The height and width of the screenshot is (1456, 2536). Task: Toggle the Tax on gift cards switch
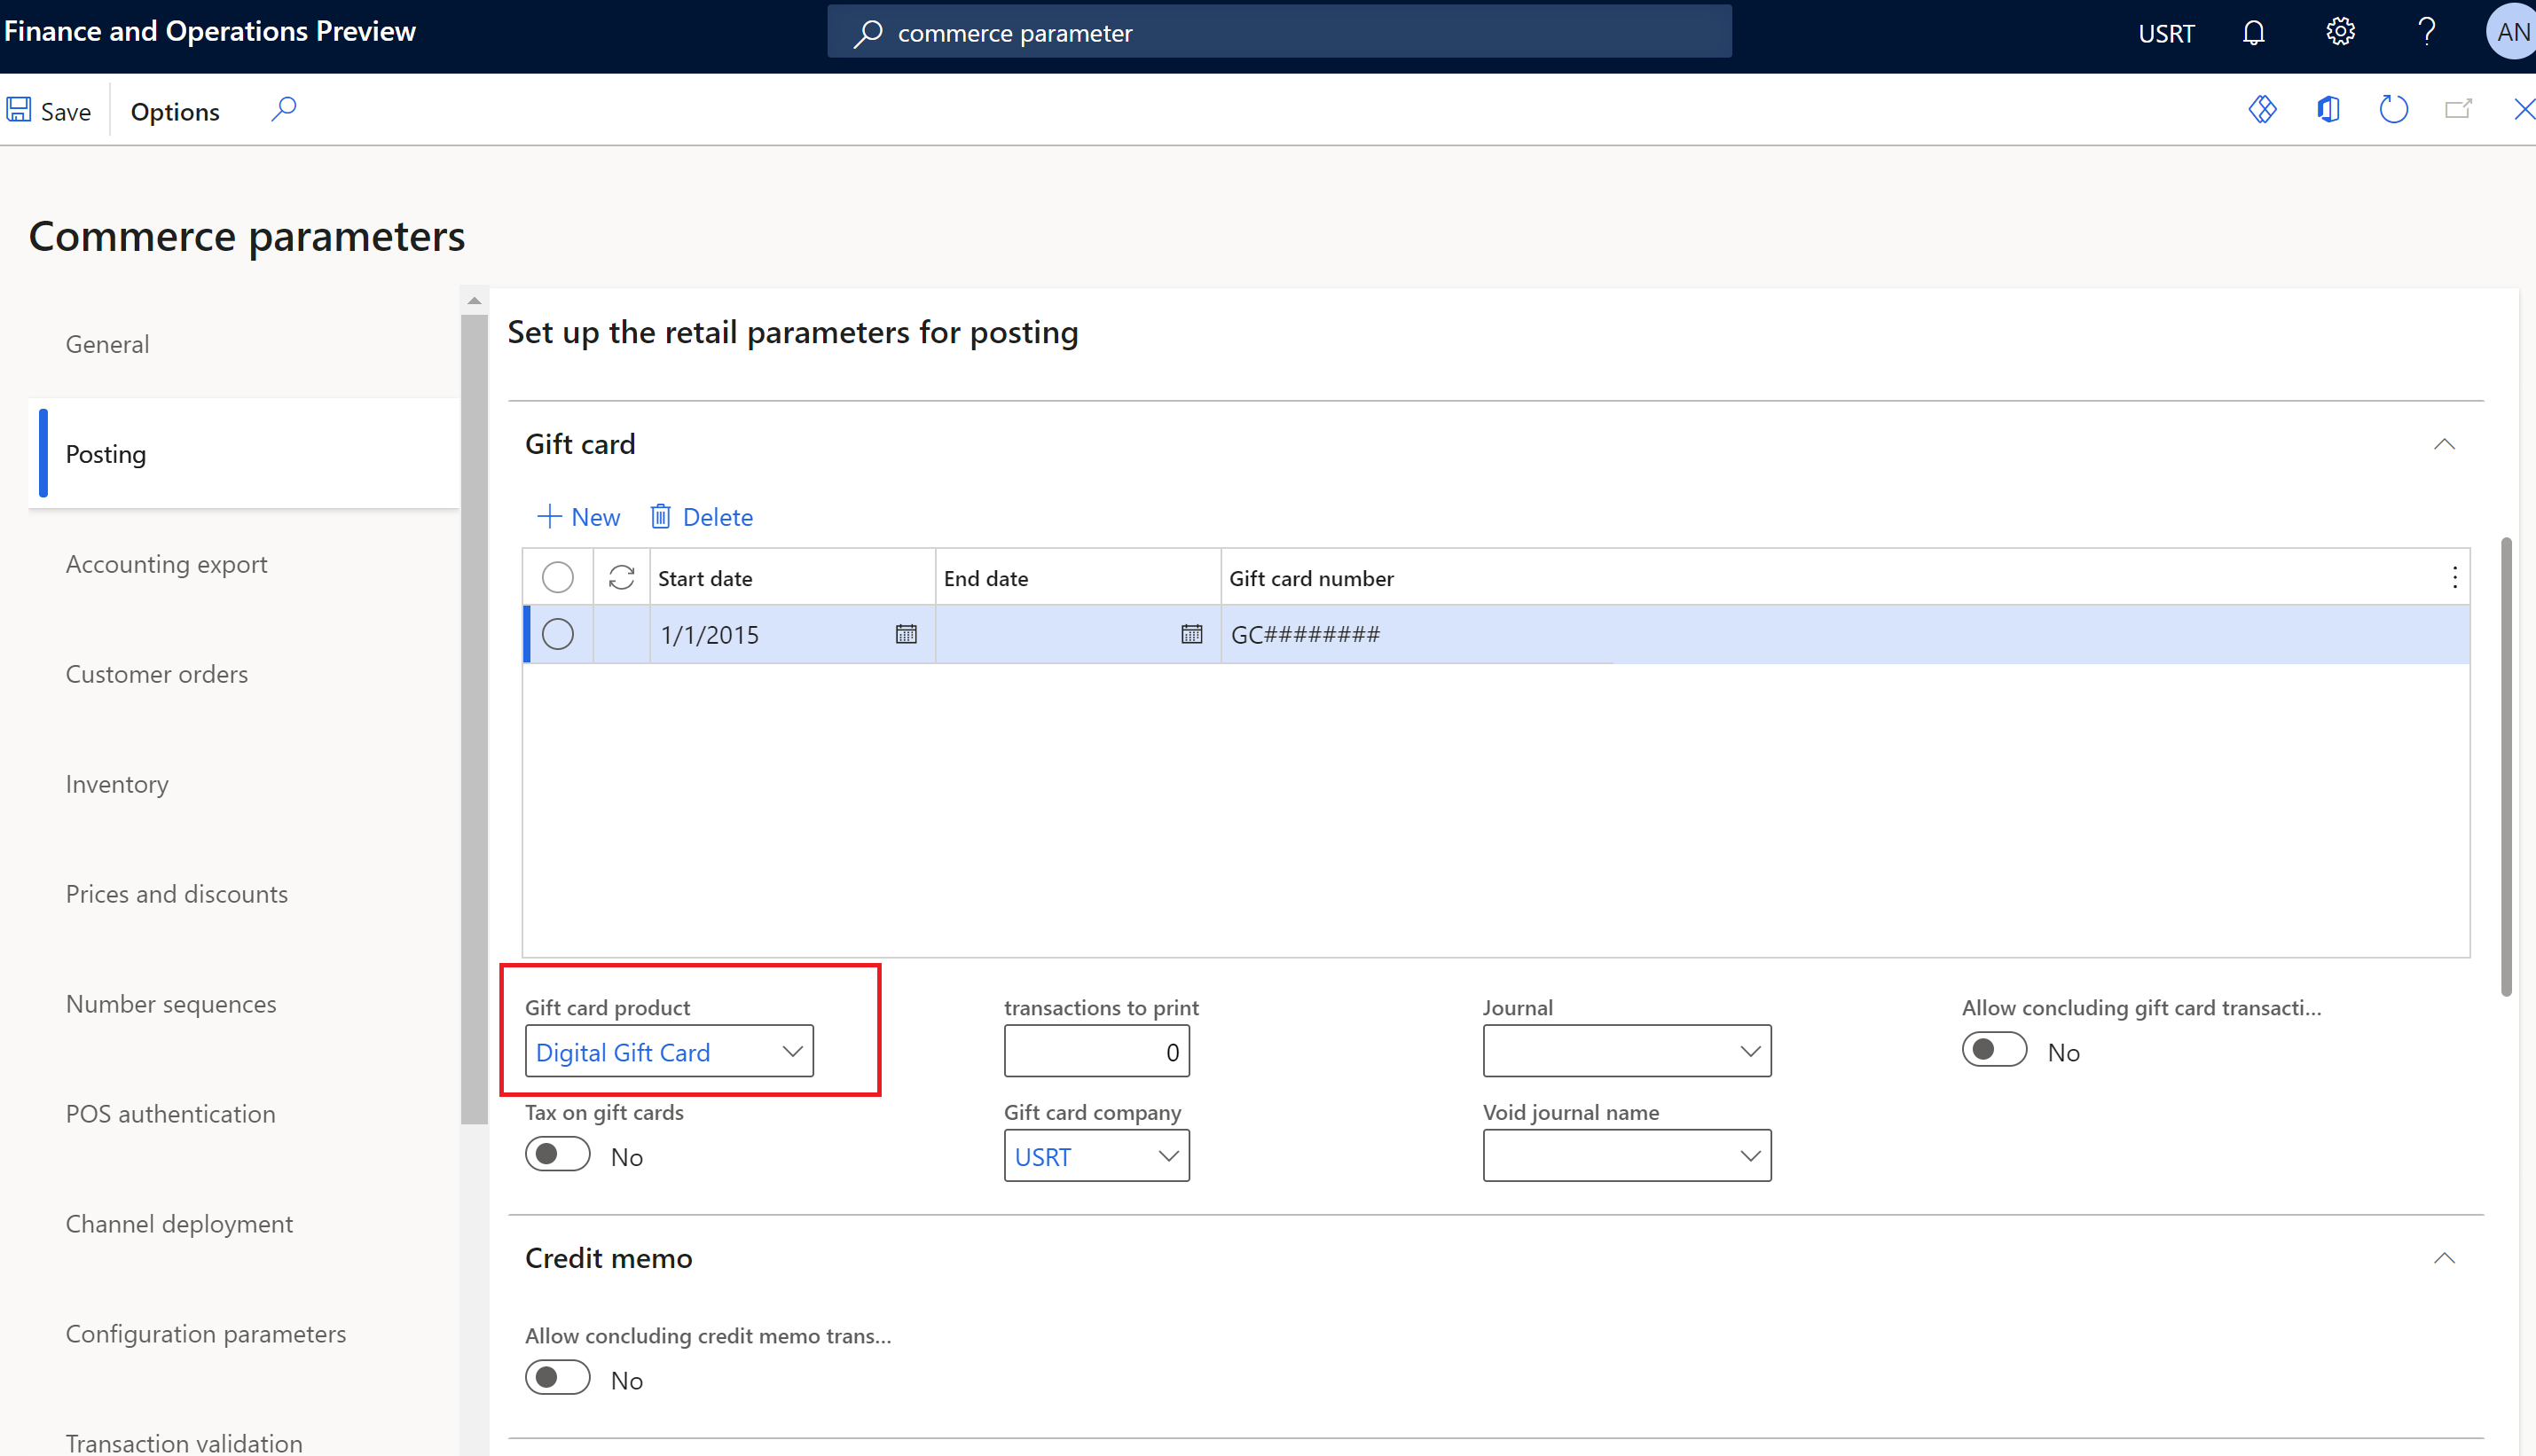click(557, 1155)
